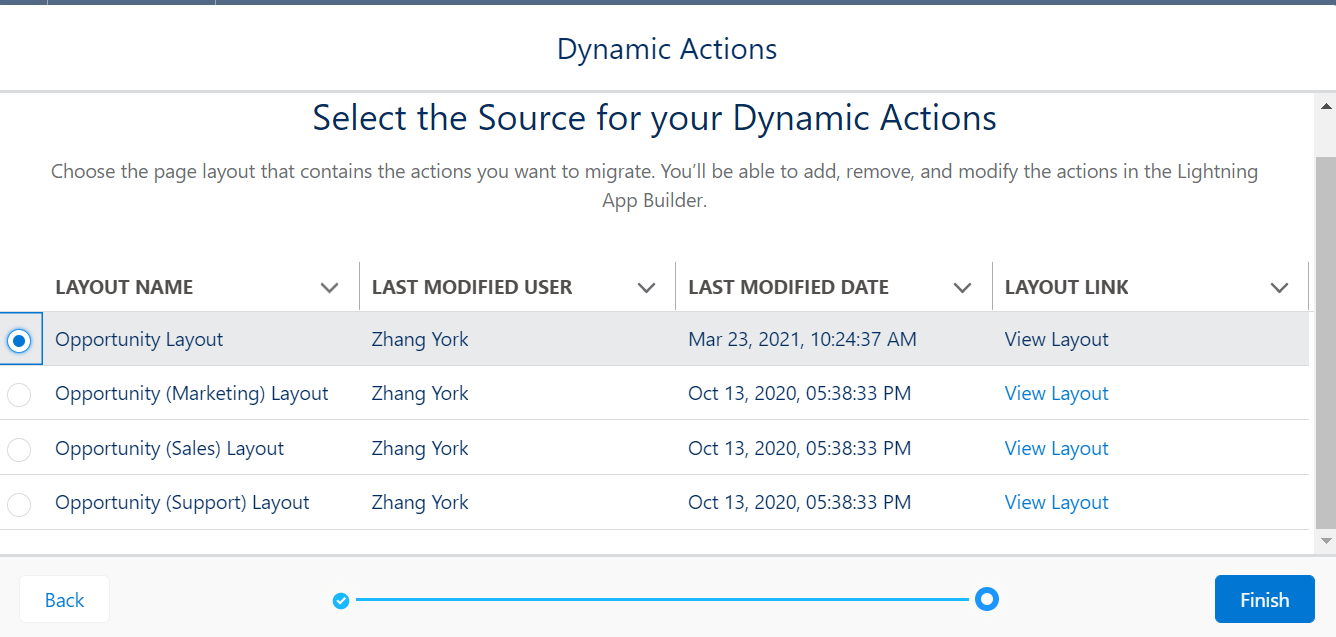Click View Layout for Opportunity Layout row

coord(1056,339)
